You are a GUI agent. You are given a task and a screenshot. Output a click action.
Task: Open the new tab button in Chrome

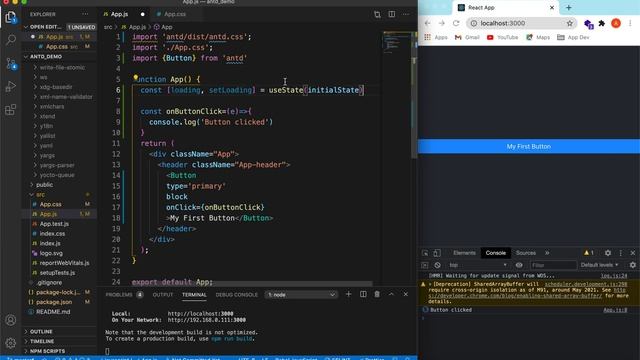coord(569,7)
